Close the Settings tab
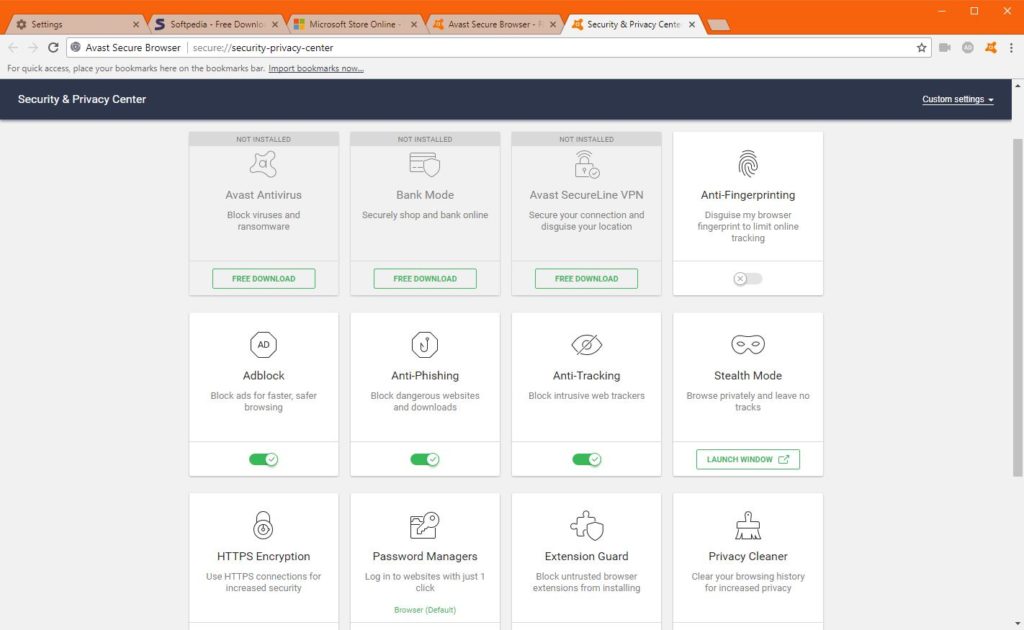1024x630 pixels. (x=136, y=24)
